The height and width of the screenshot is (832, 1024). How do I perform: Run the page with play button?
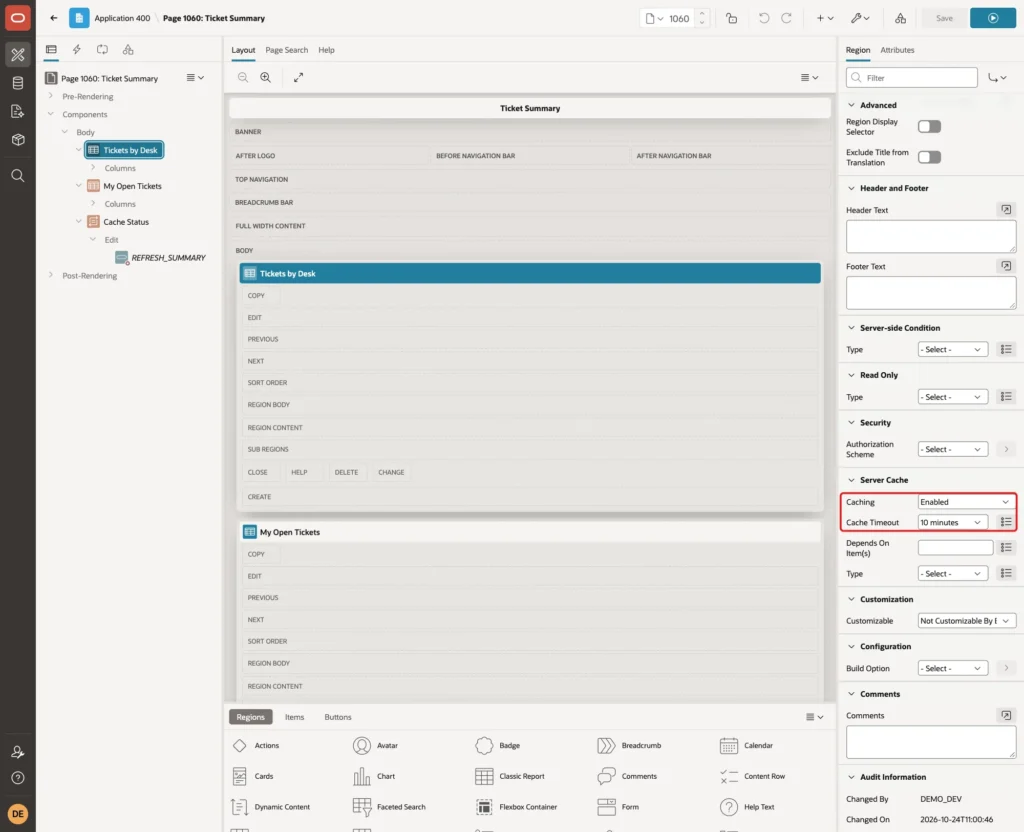(993, 18)
